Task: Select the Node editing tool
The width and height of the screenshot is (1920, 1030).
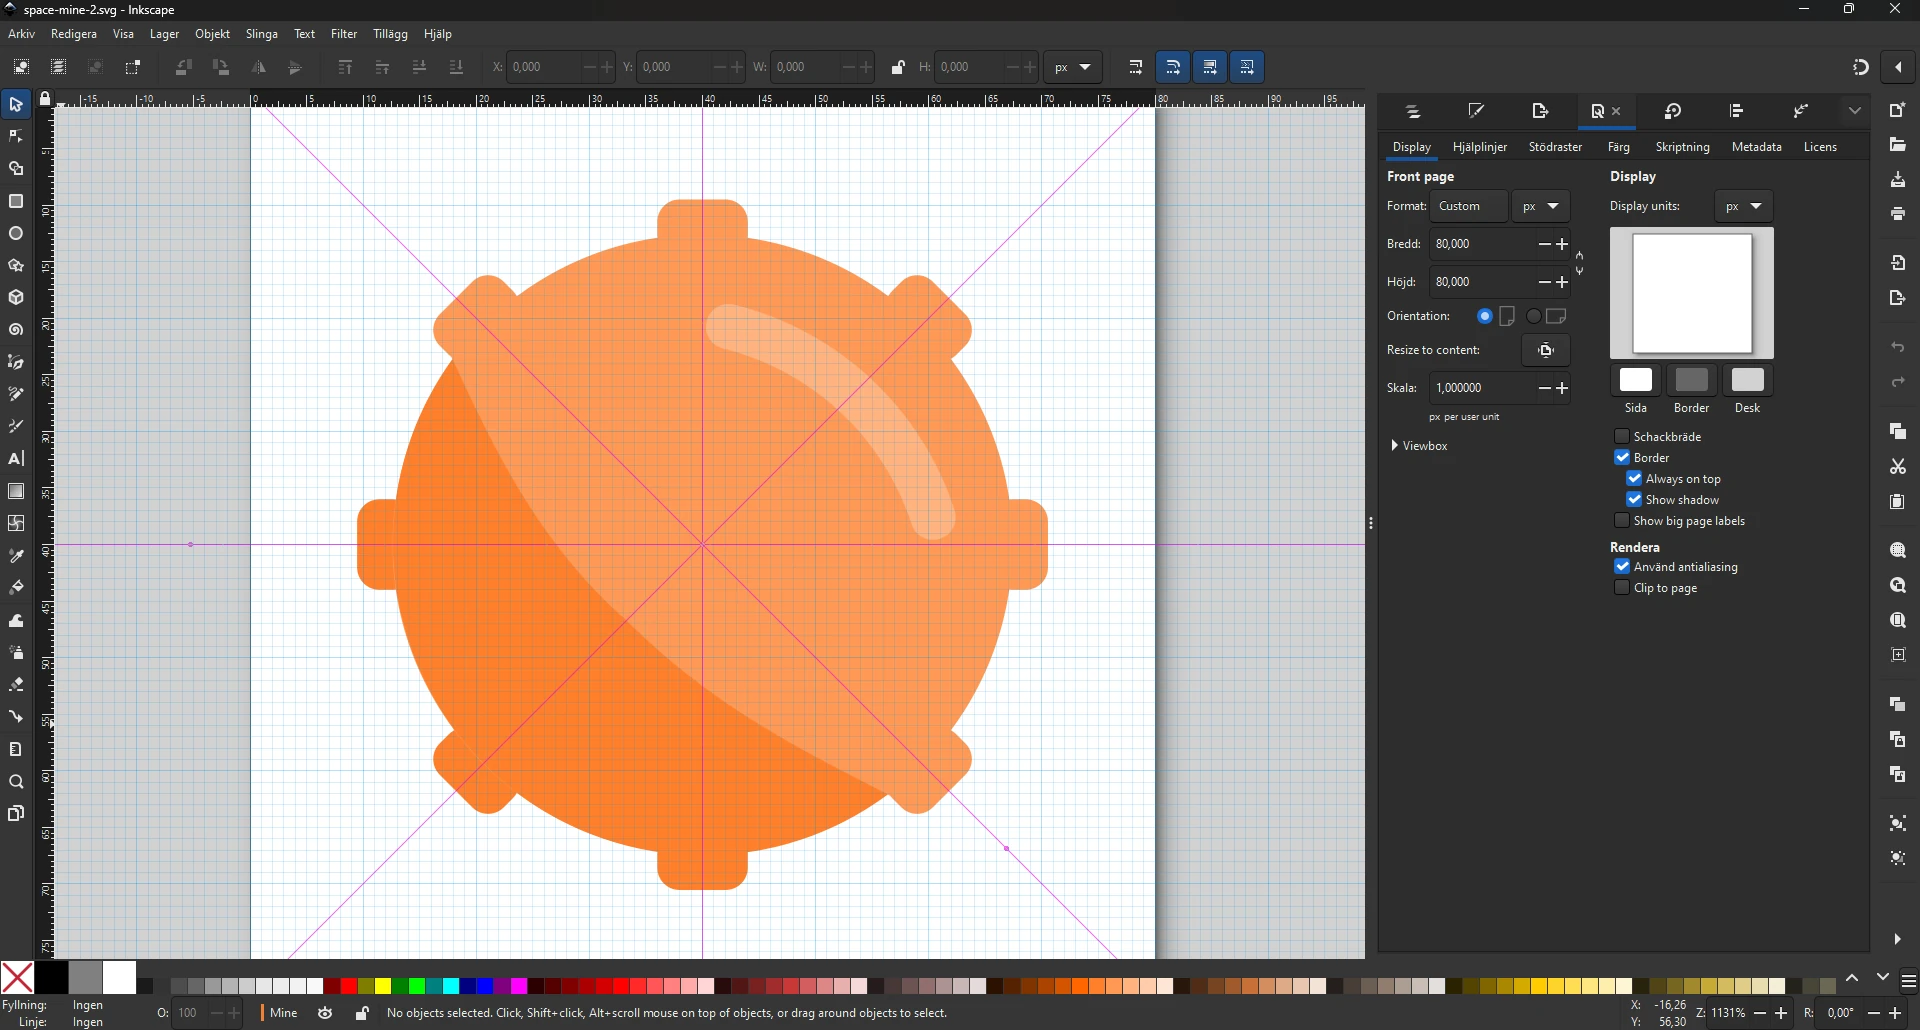Action: pos(15,135)
